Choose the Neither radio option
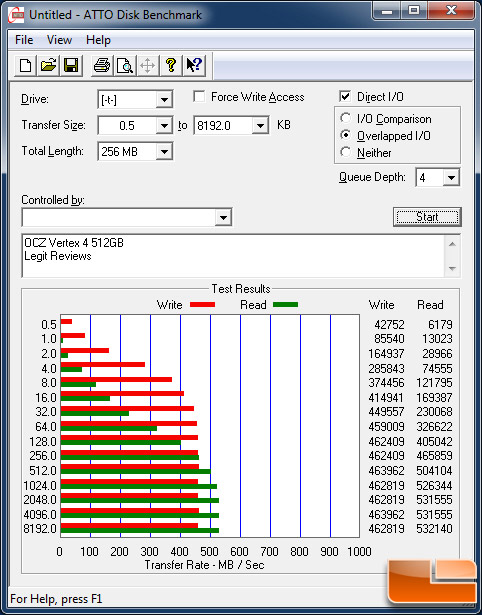482x615 pixels. 346,152
